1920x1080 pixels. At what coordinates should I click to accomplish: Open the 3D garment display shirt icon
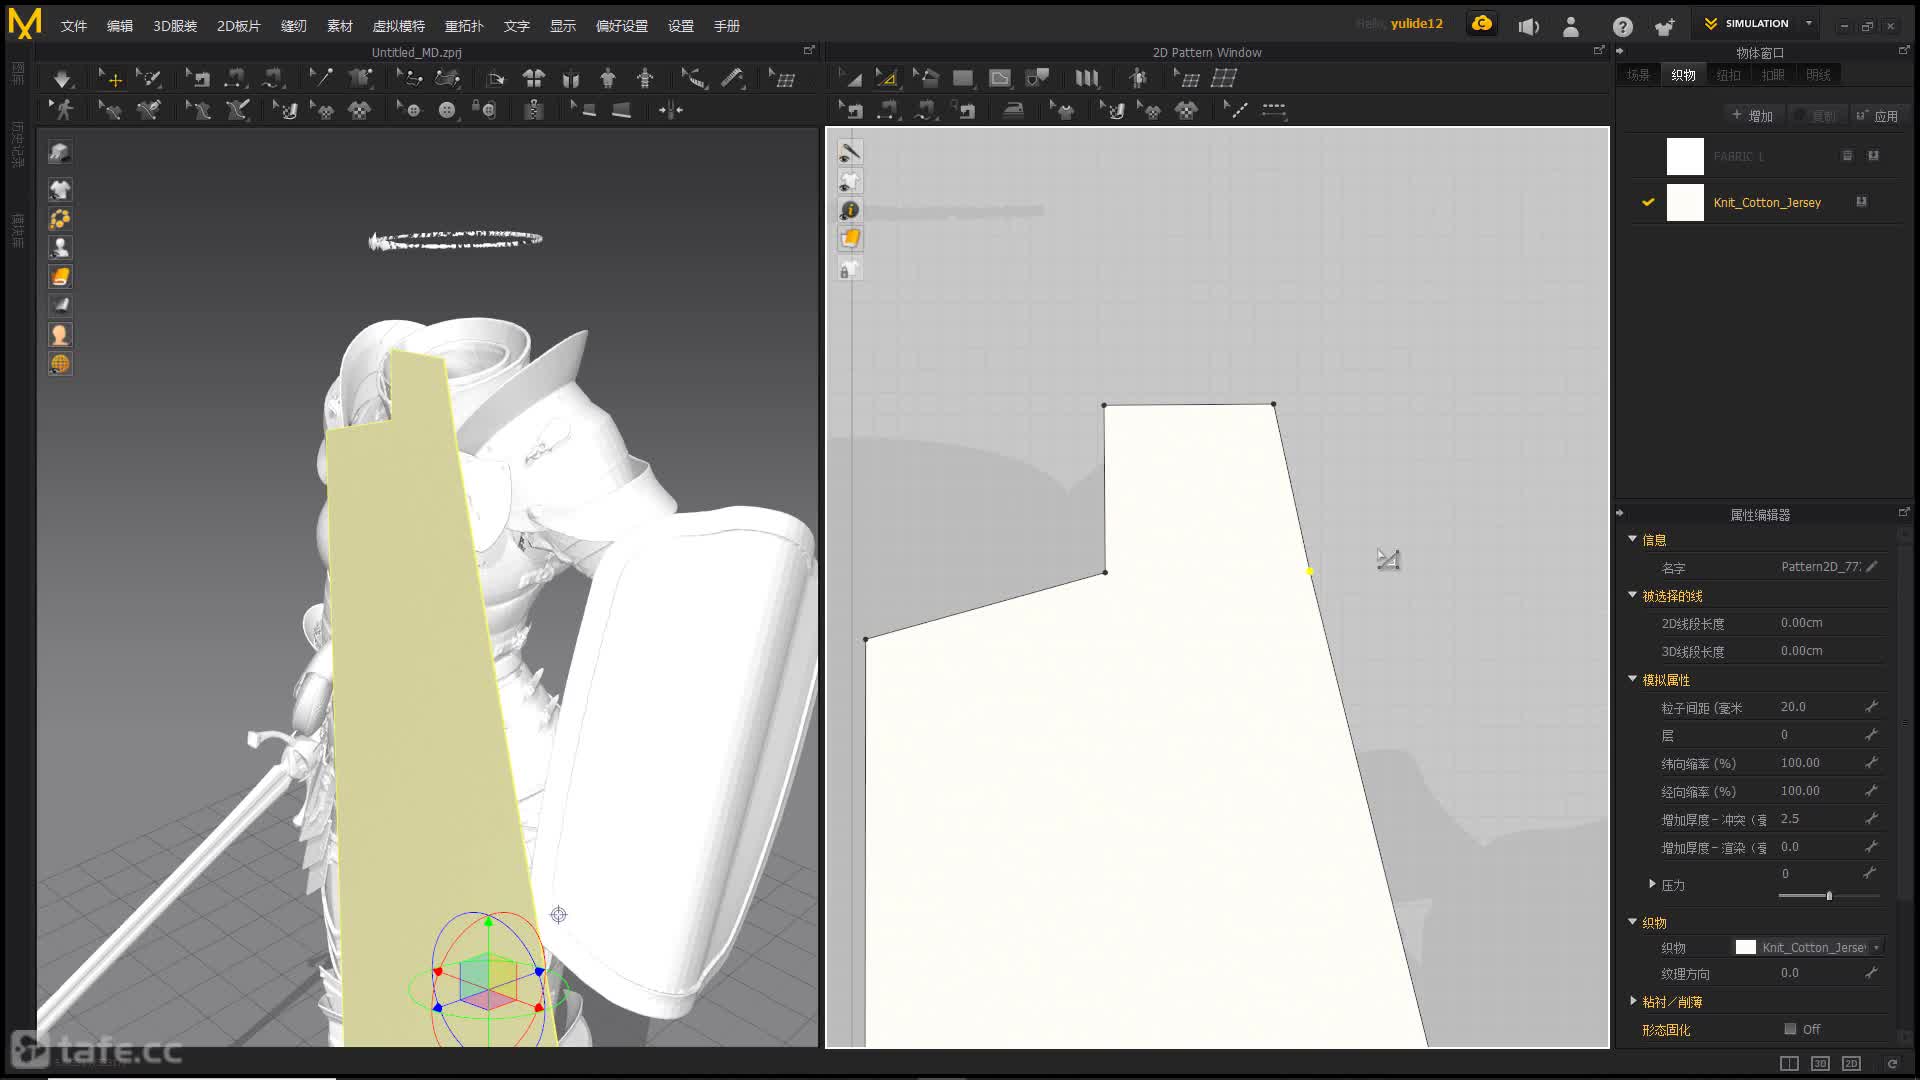(x=60, y=189)
